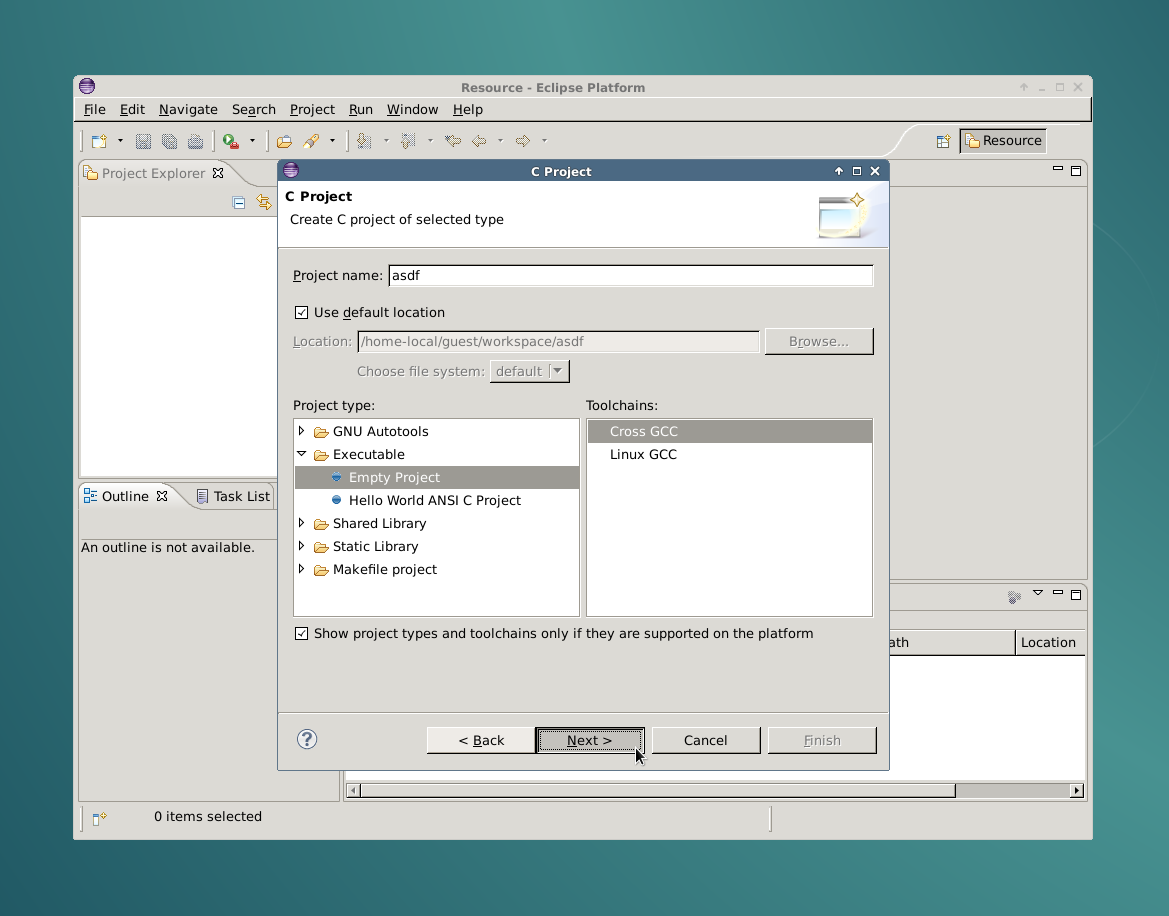This screenshot has width=1169, height=916.
Task: Click the External Tools run icon
Action: (231, 141)
